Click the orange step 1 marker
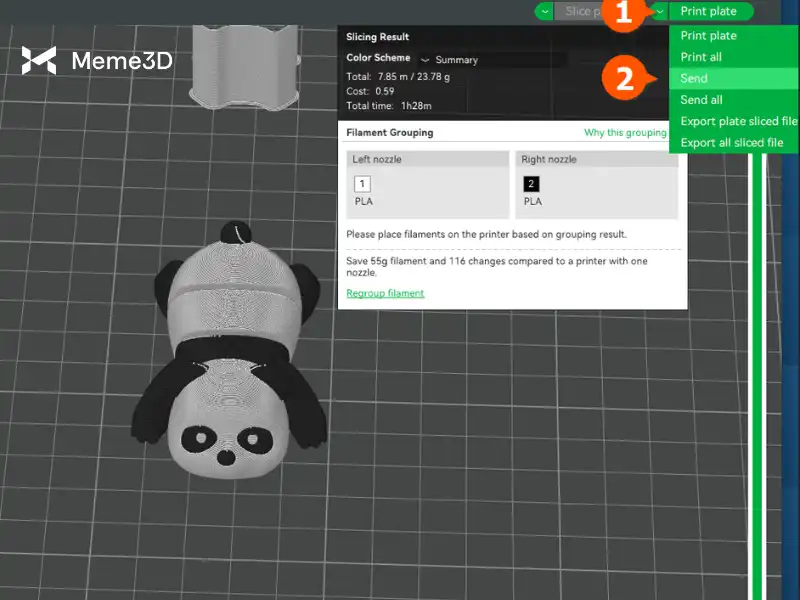The height and width of the screenshot is (600, 800). pos(625,14)
